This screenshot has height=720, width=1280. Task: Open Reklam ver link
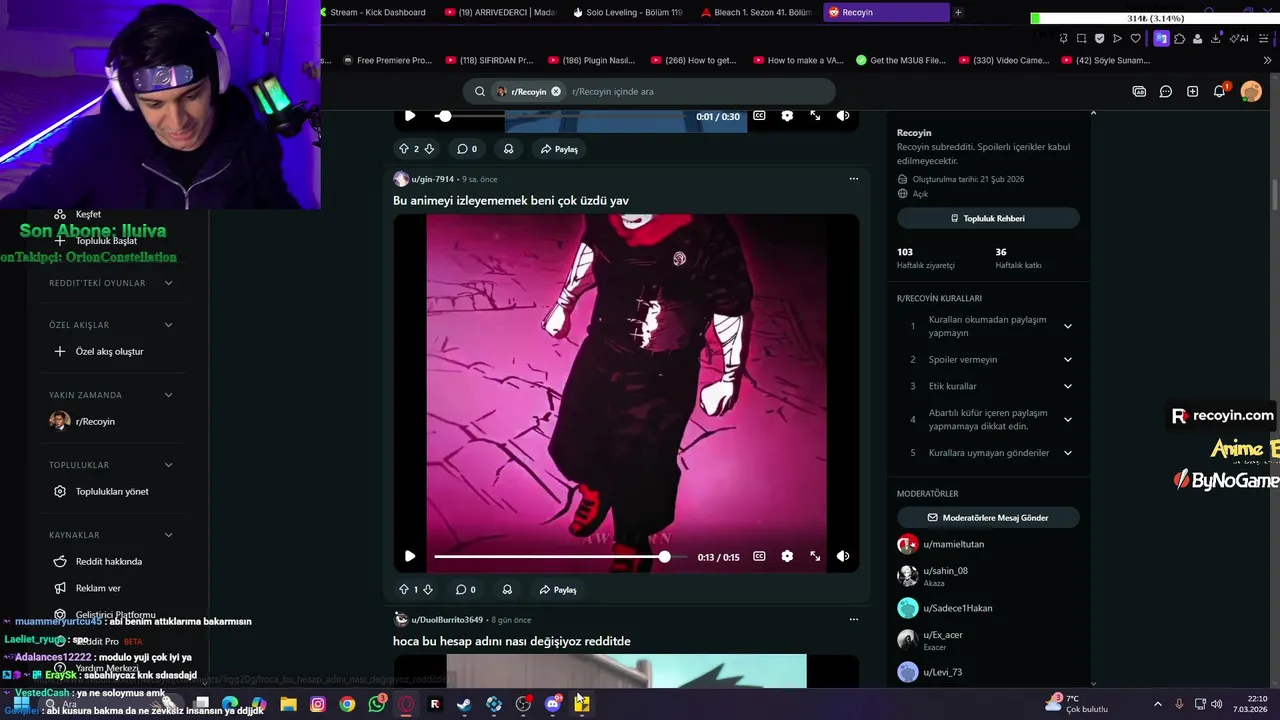tap(98, 588)
